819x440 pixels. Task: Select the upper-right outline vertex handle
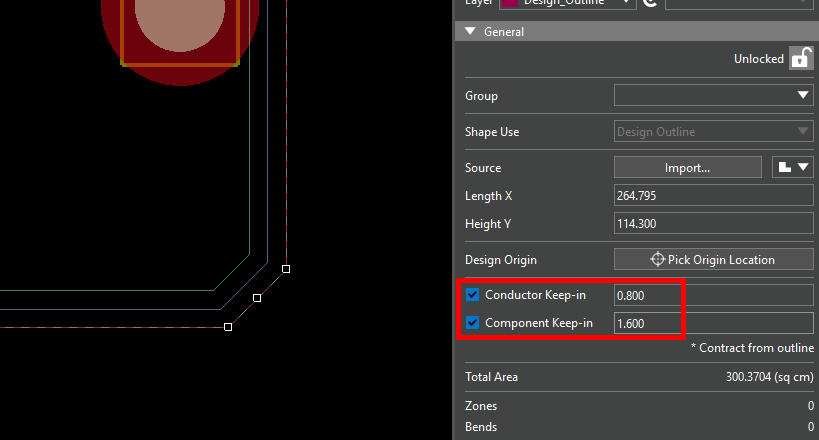(286, 269)
